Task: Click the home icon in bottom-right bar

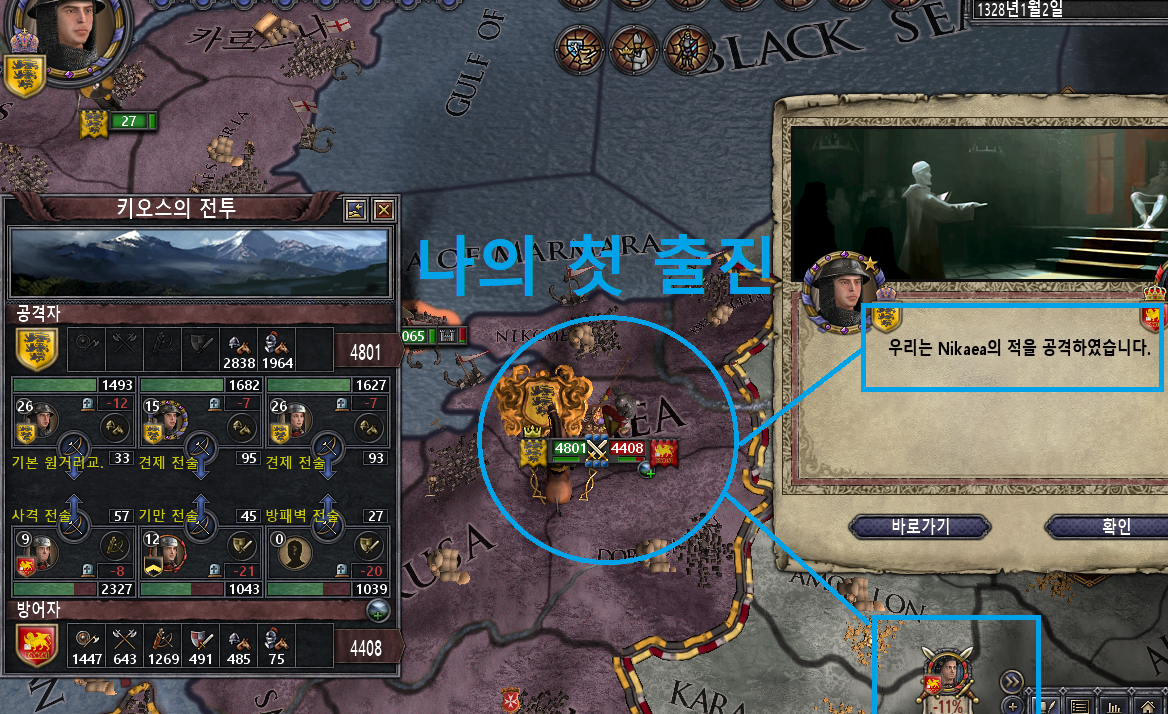Action: pos(1148,706)
